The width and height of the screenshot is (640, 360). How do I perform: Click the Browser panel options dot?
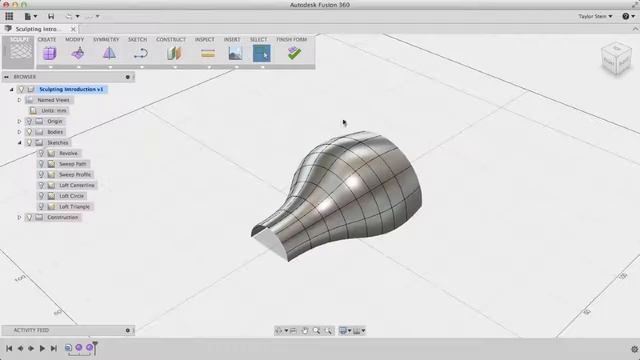tap(128, 77)
